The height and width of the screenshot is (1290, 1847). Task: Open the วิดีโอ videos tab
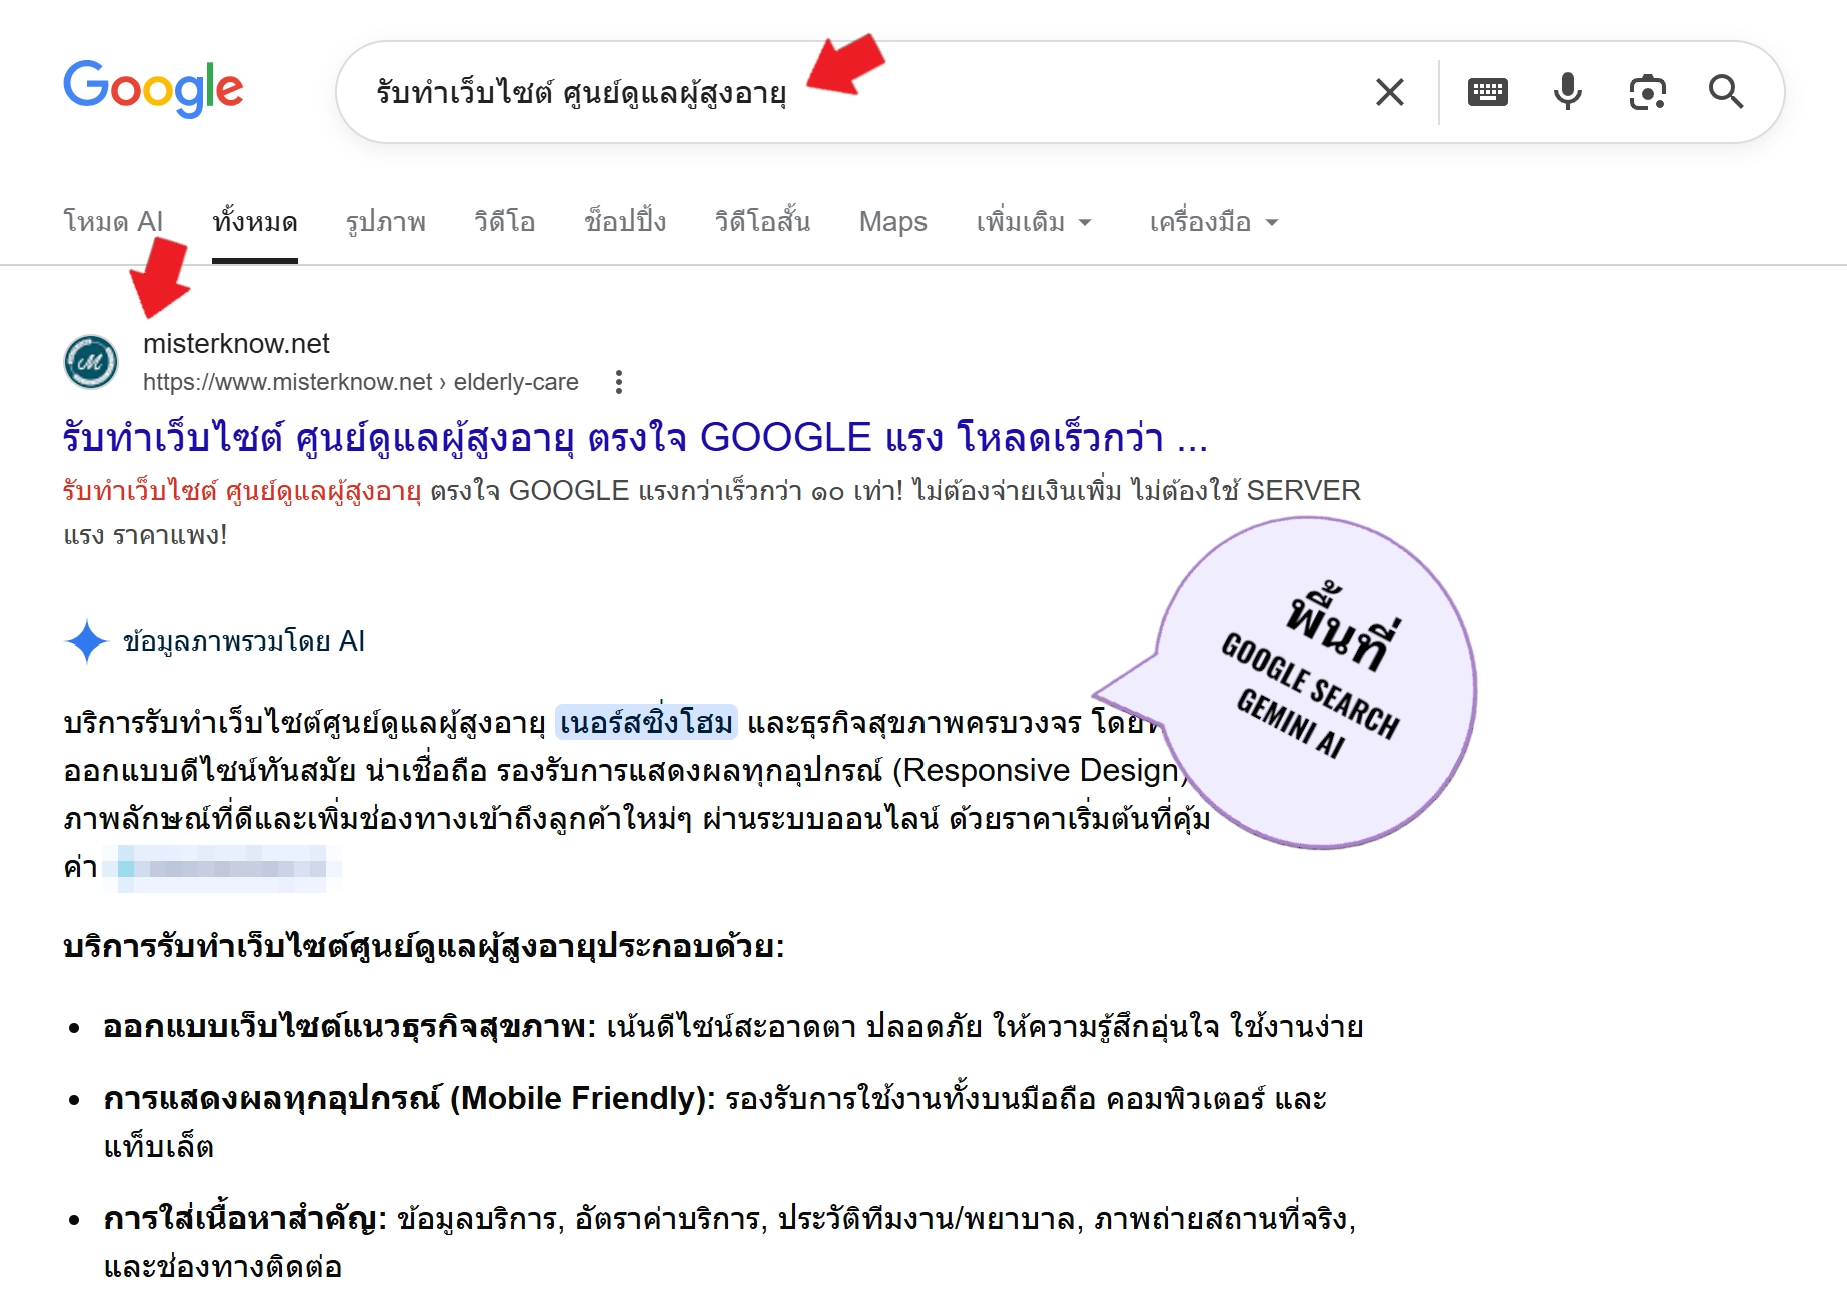click(x=505, y=221)
